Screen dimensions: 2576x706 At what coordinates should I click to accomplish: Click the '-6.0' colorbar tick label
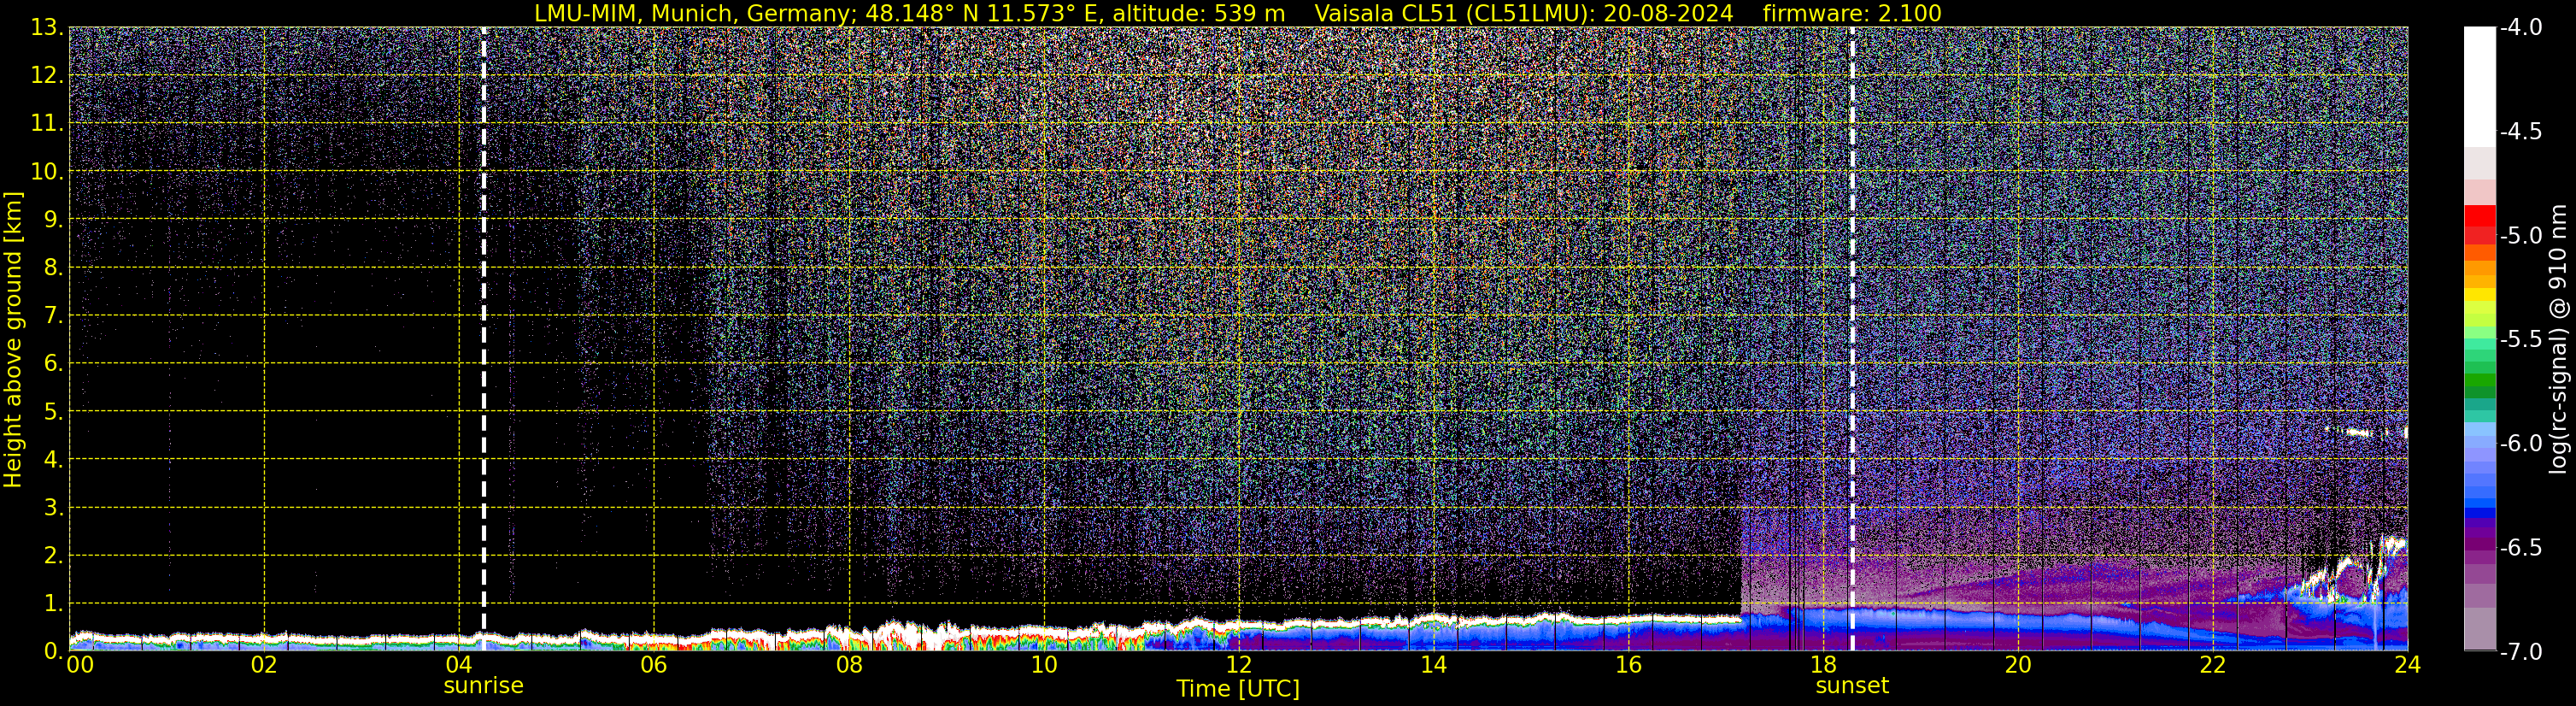(x=2520, y=444)
